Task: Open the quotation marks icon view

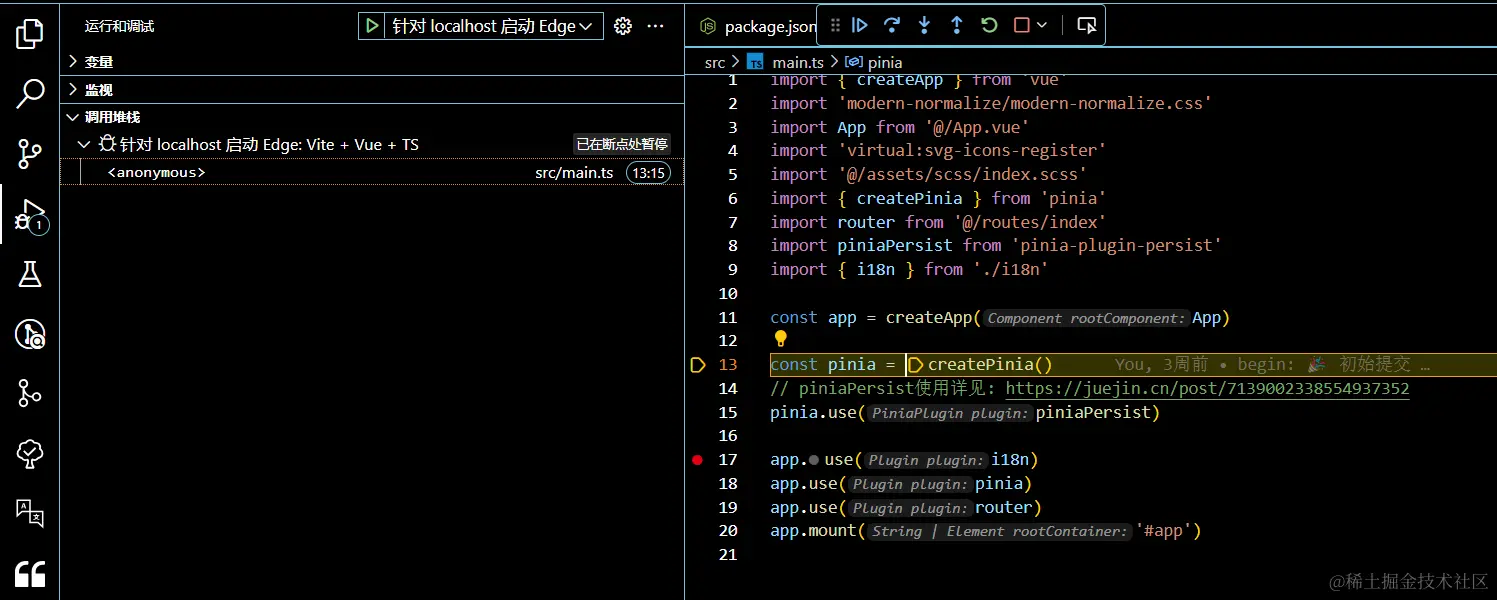Action: (x=30, y=573)
